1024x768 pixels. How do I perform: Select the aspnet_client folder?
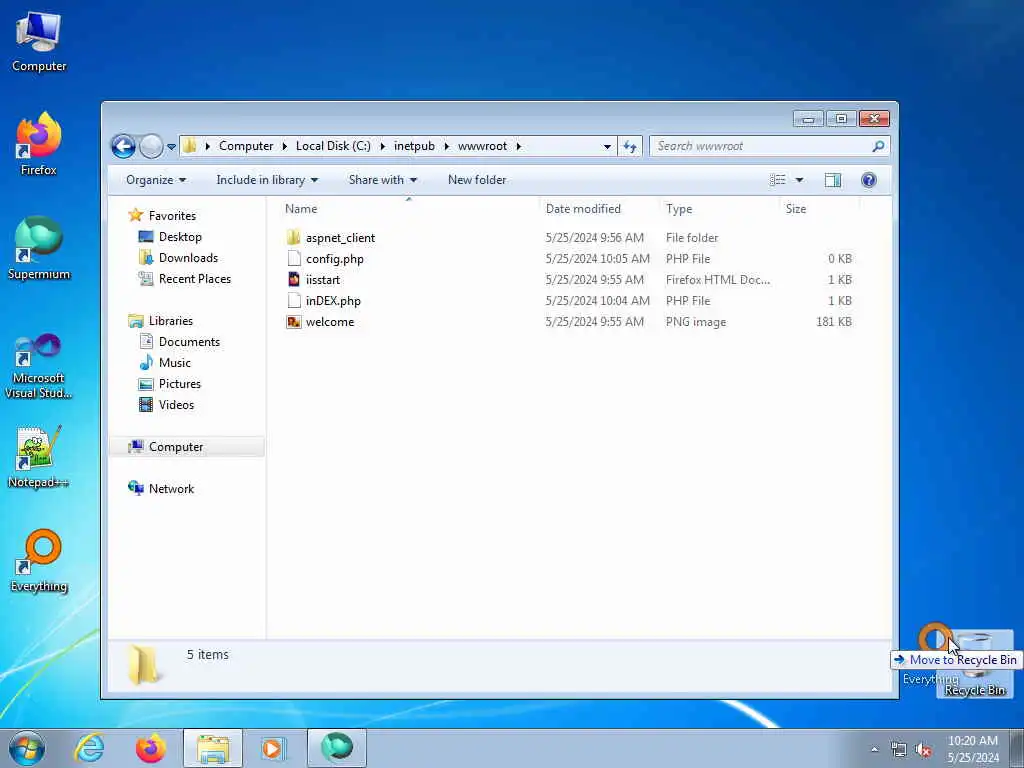(x=330, y=238)
